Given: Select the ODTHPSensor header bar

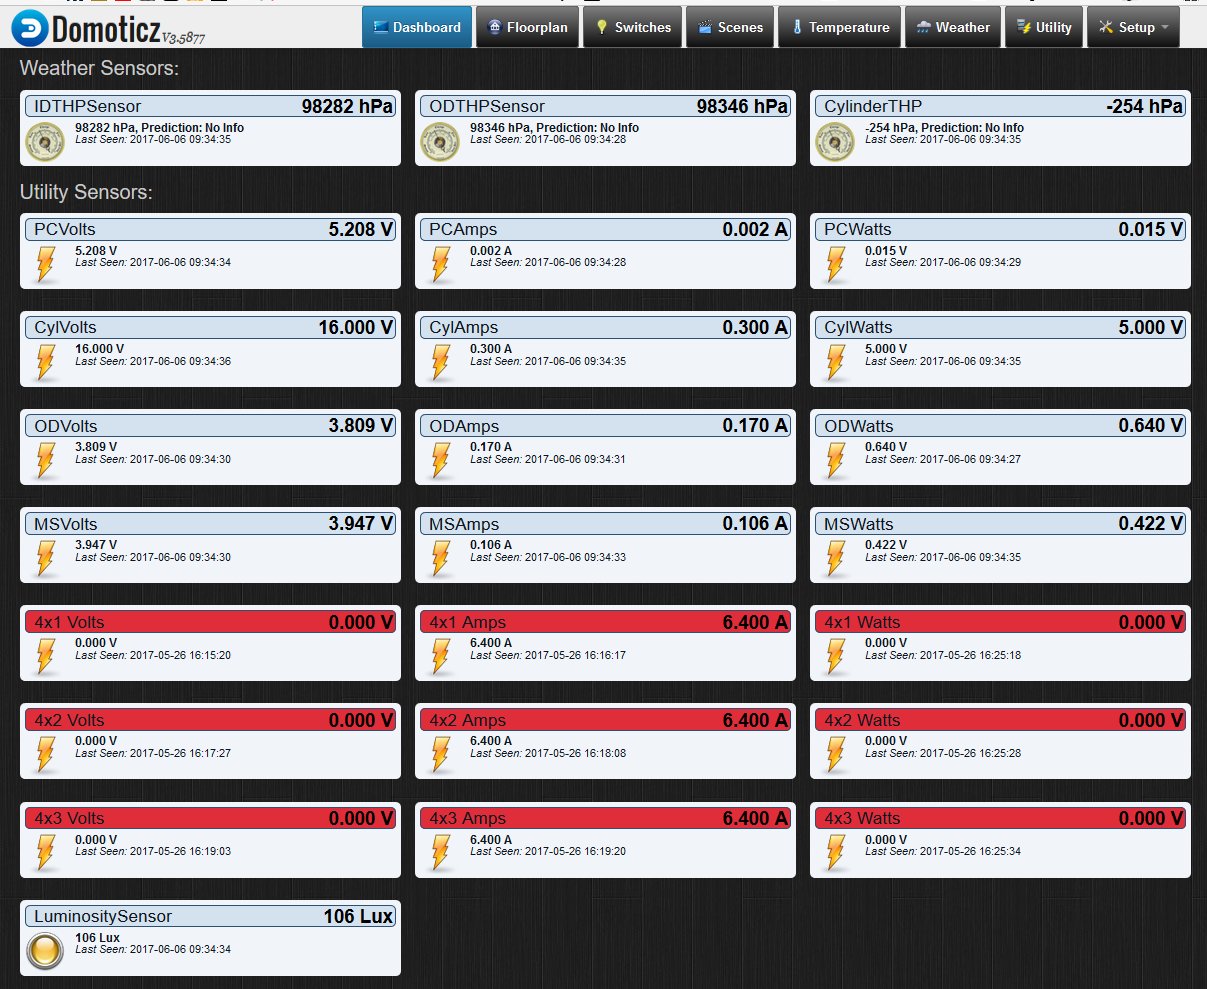Looking at the screenshot, I should tap(605, 106).
